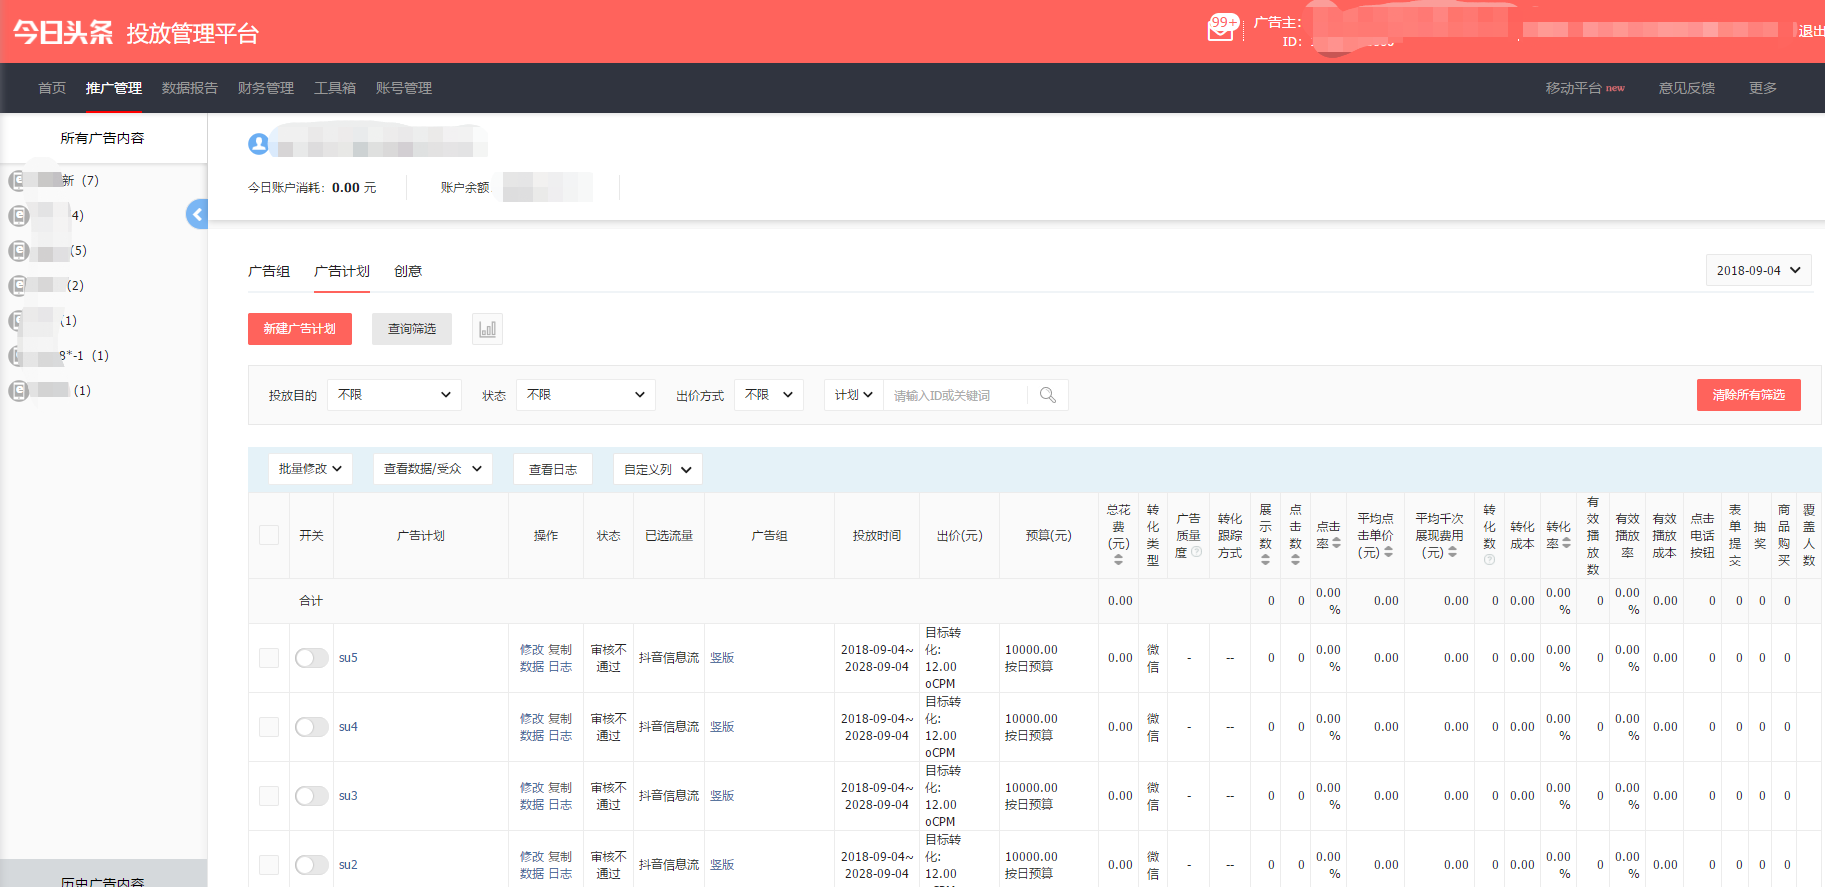
Task: Click the 查看日志 button
Action: point(553,469)
